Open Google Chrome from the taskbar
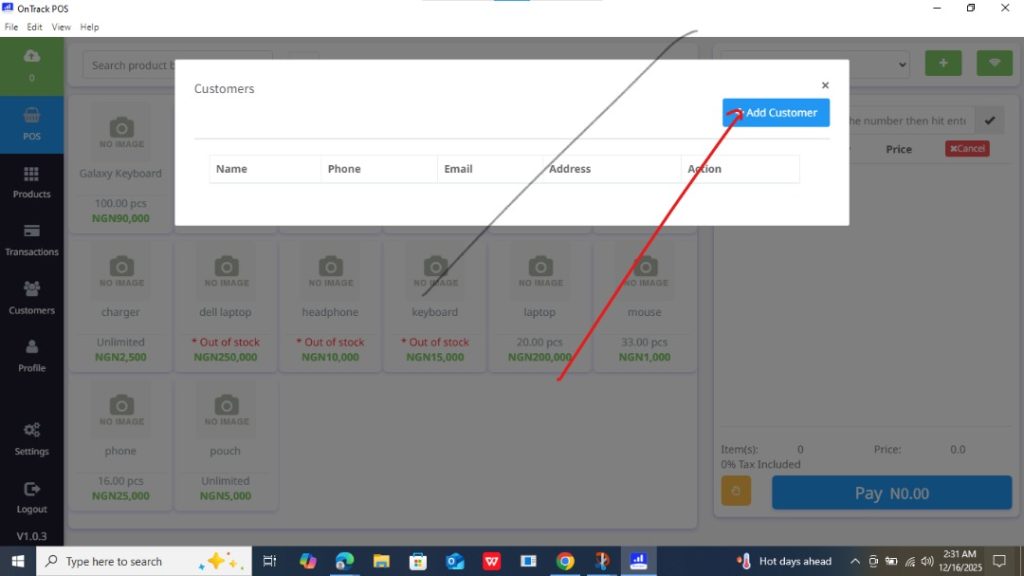Image resolution: width=1024 pixels, height=576 pixels. tap(565, 561)
